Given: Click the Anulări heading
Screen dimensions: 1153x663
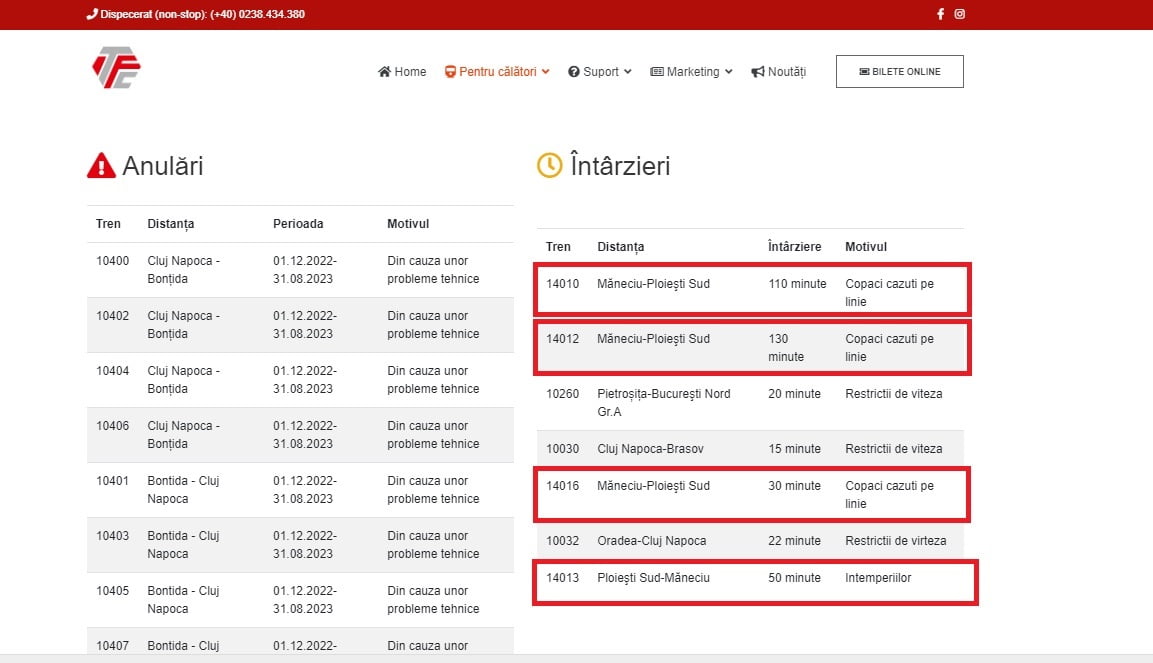Looking at the screenshot, I should tap(163, 165).
